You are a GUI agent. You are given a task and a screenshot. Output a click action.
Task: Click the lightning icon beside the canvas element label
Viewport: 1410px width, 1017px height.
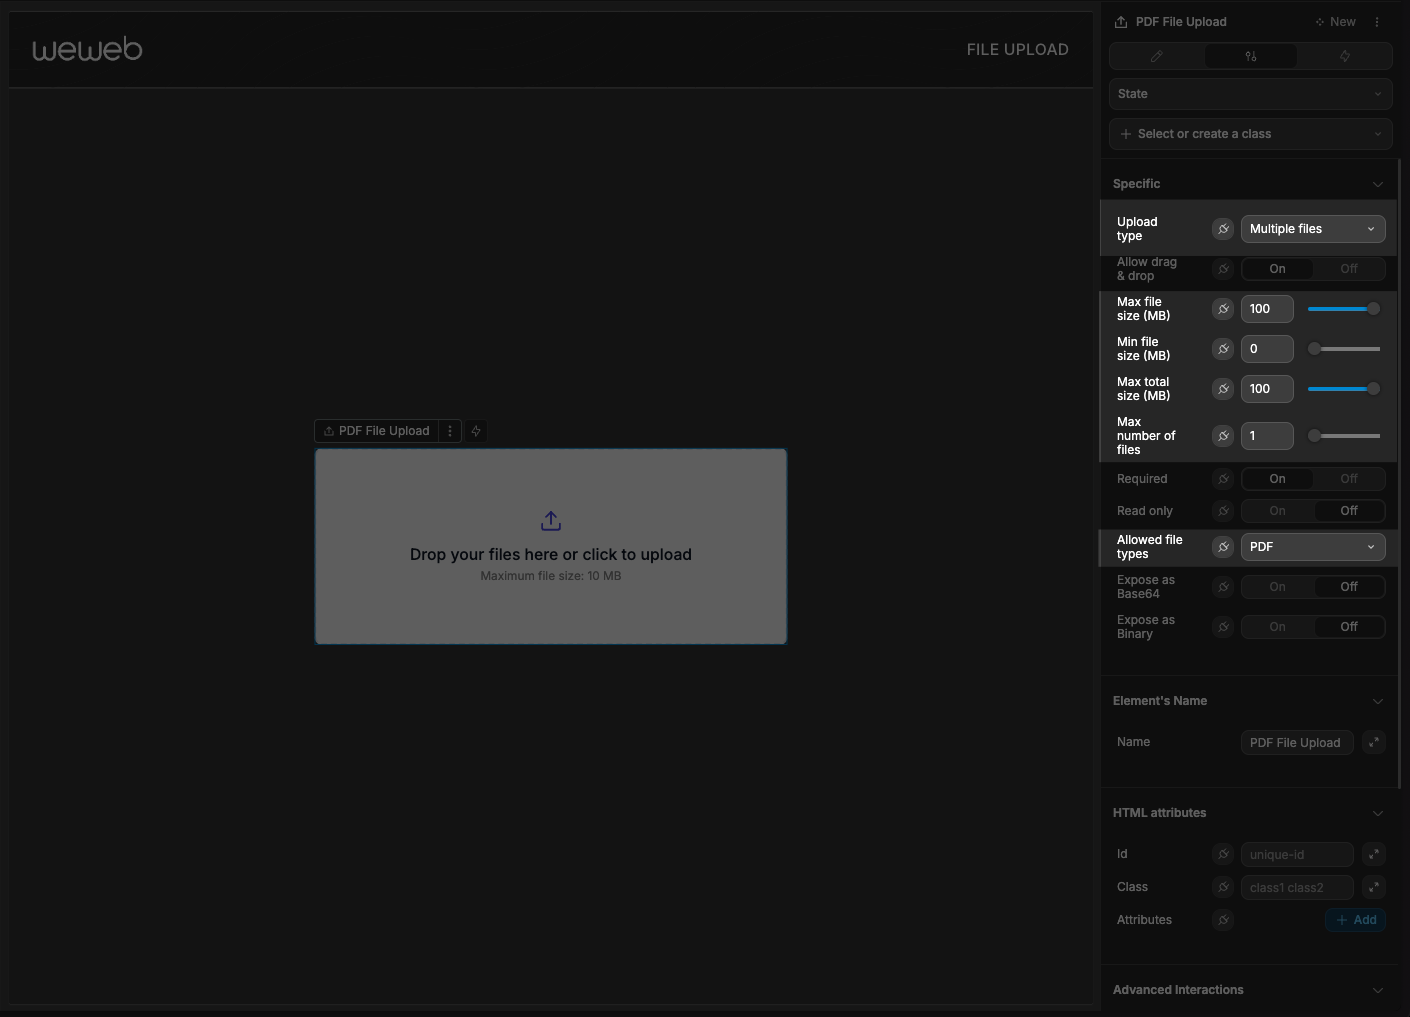coord(476,431)
